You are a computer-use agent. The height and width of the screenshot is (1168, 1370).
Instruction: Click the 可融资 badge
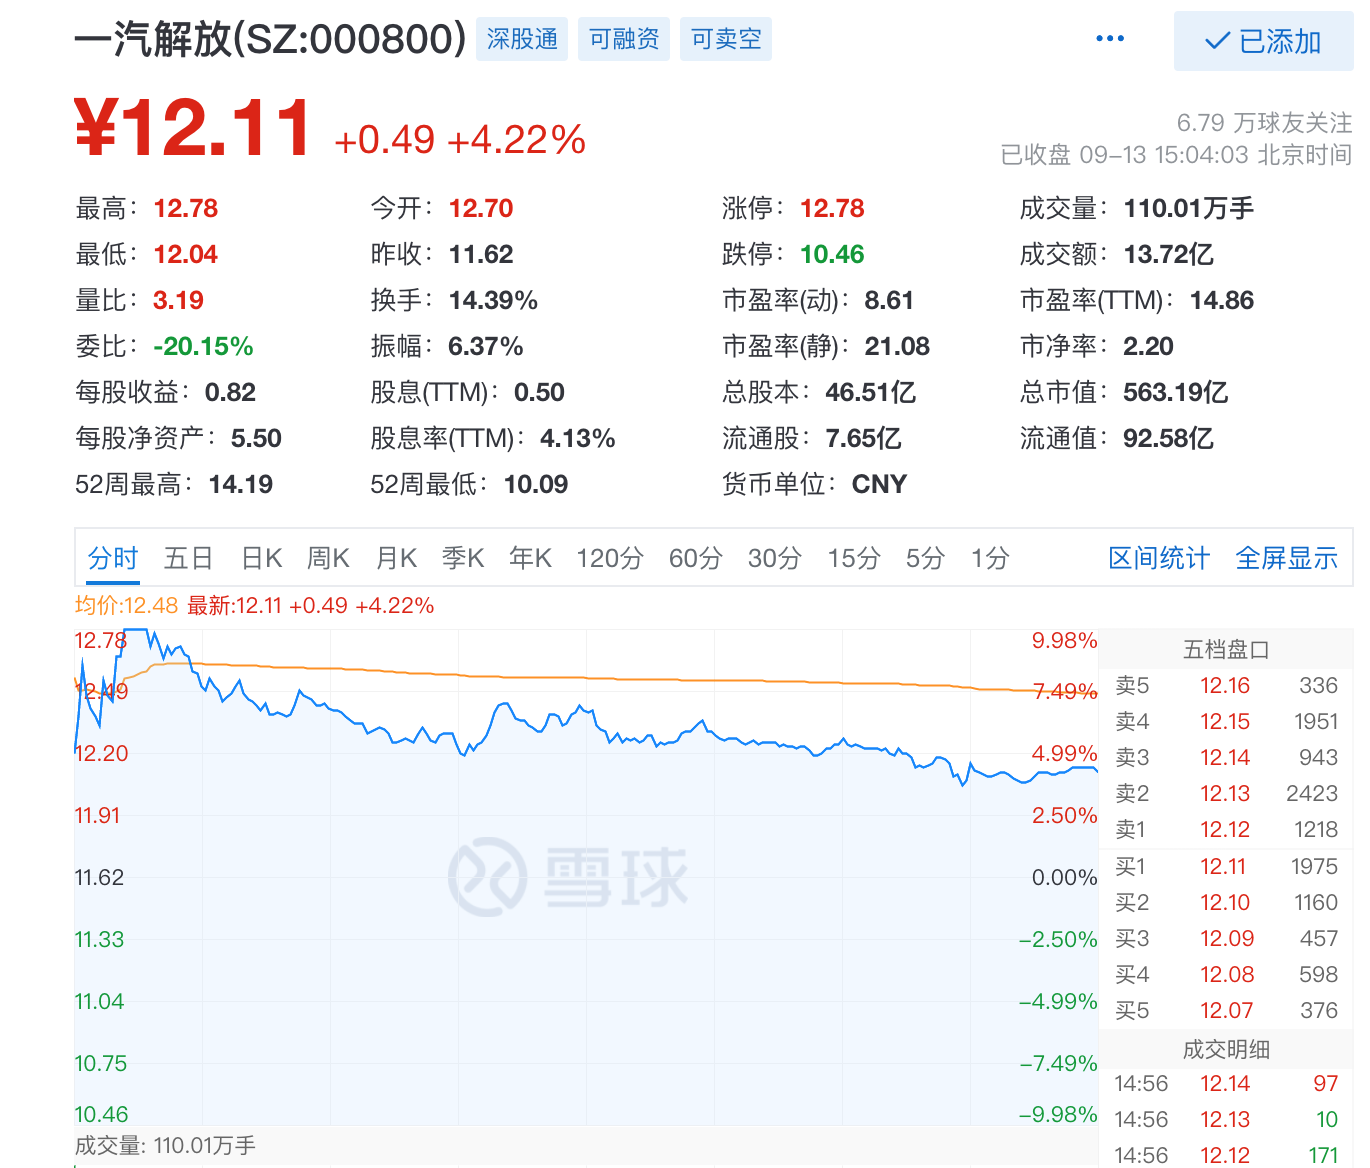click(623, 39)
